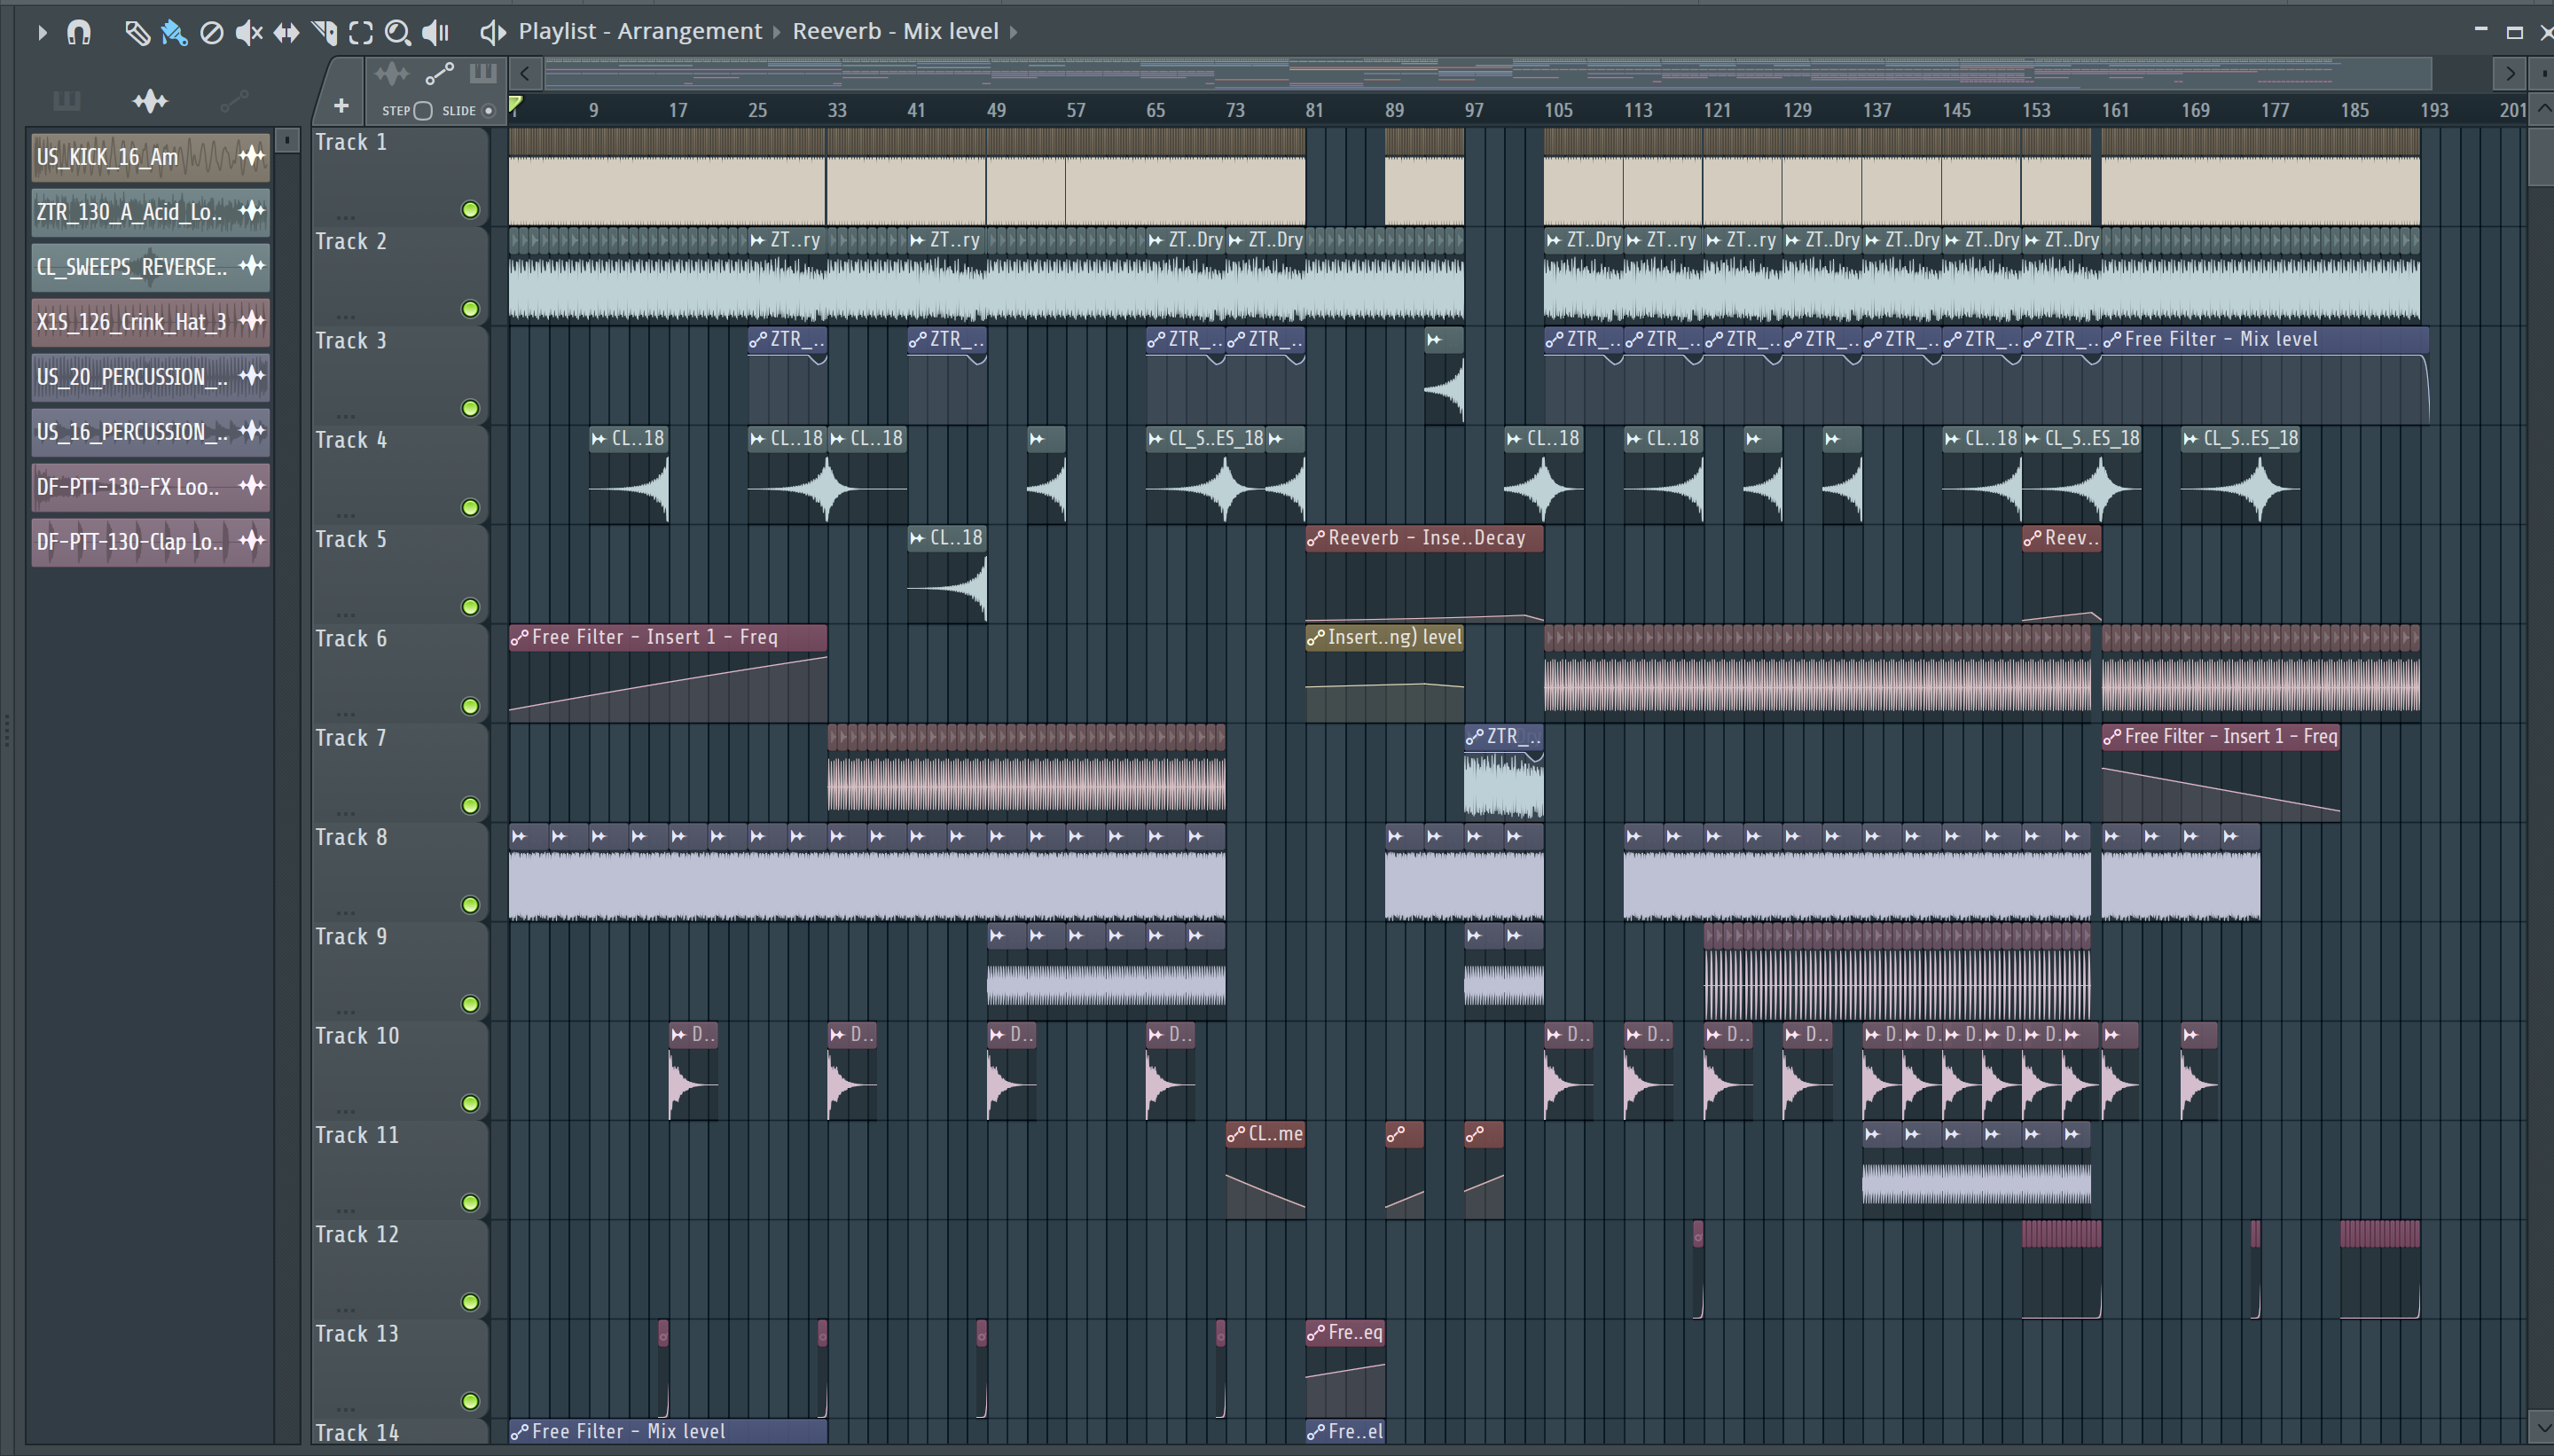Focus audio clips in the playlist
This screenshot has width=2554, height=1456.
tap(391, 73)
